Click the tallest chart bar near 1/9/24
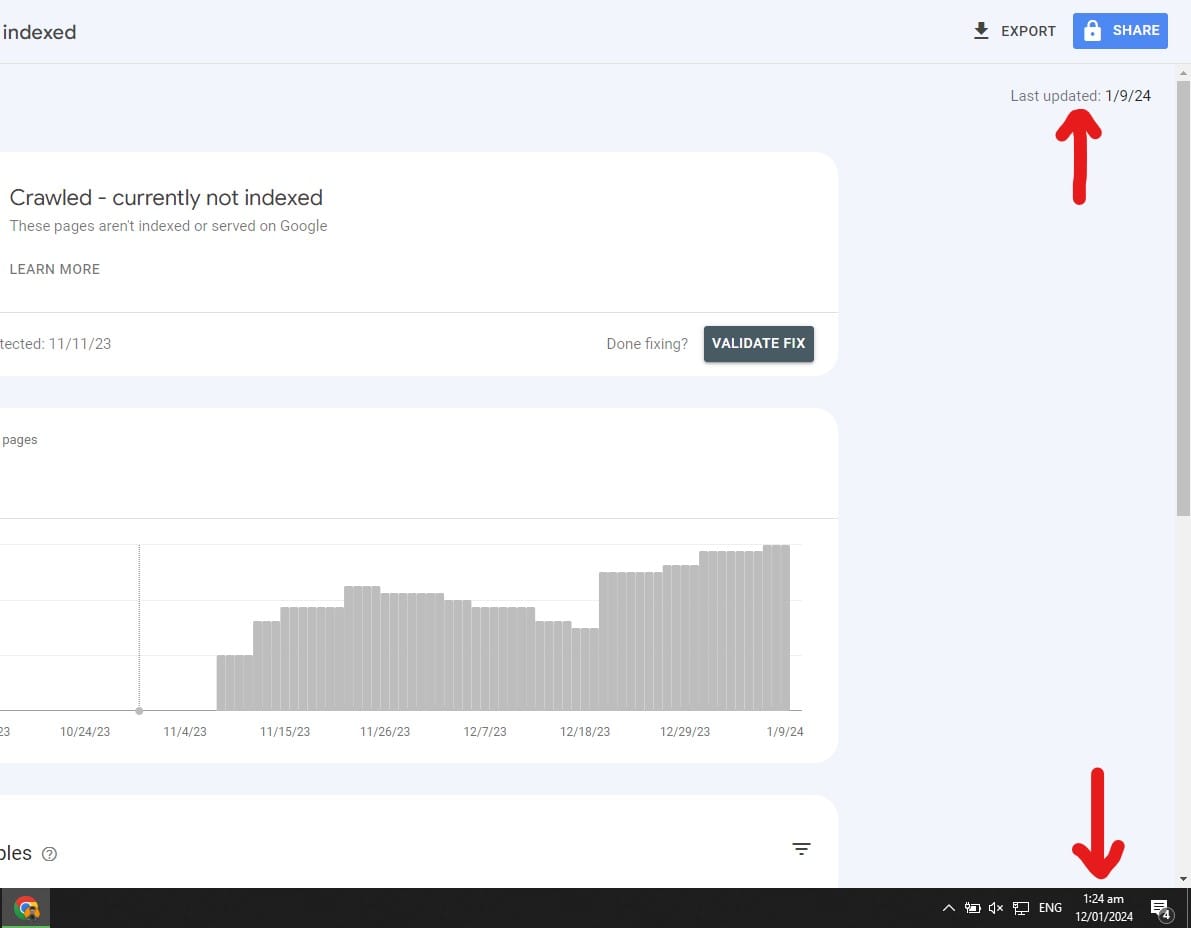 tap(777, 627)
